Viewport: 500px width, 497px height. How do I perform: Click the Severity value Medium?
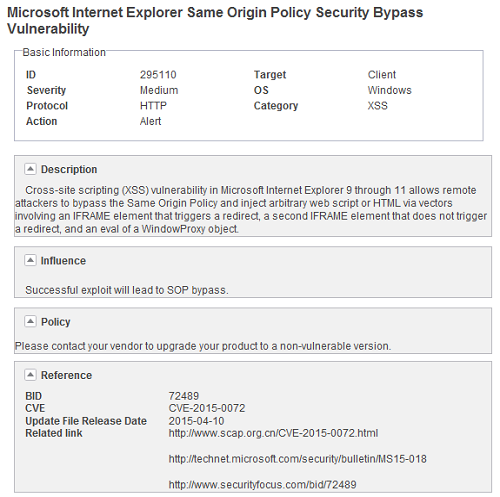tap(159, 90)
